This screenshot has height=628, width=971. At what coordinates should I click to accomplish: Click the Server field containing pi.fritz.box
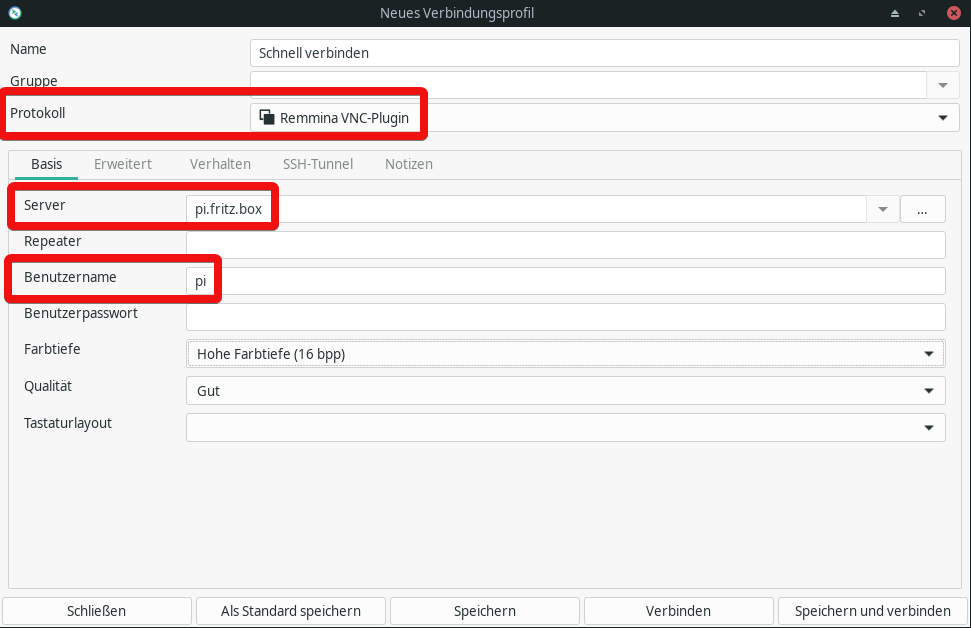tap(526, 209)
